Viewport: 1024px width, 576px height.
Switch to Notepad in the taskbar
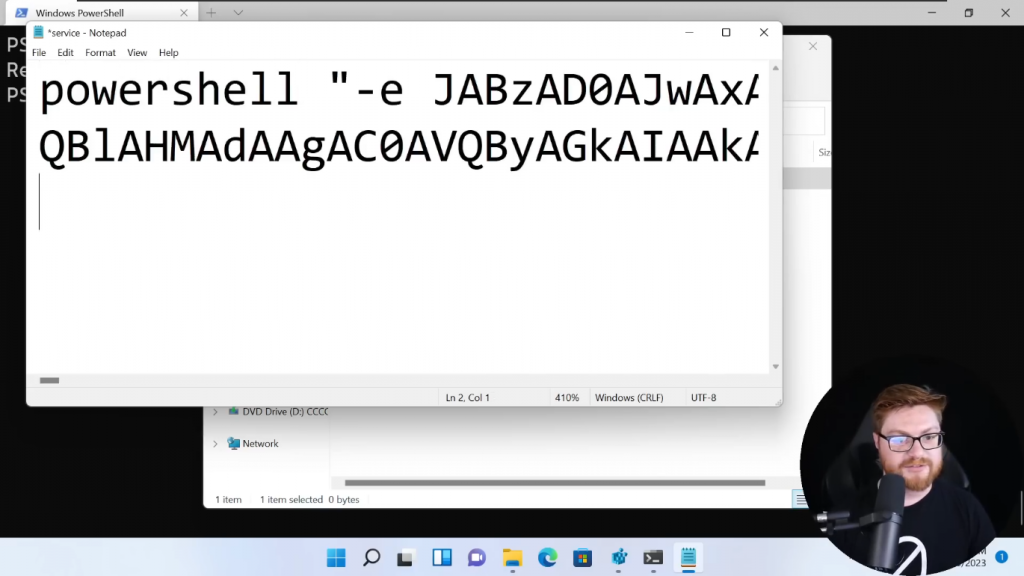[x=688, y=558]
